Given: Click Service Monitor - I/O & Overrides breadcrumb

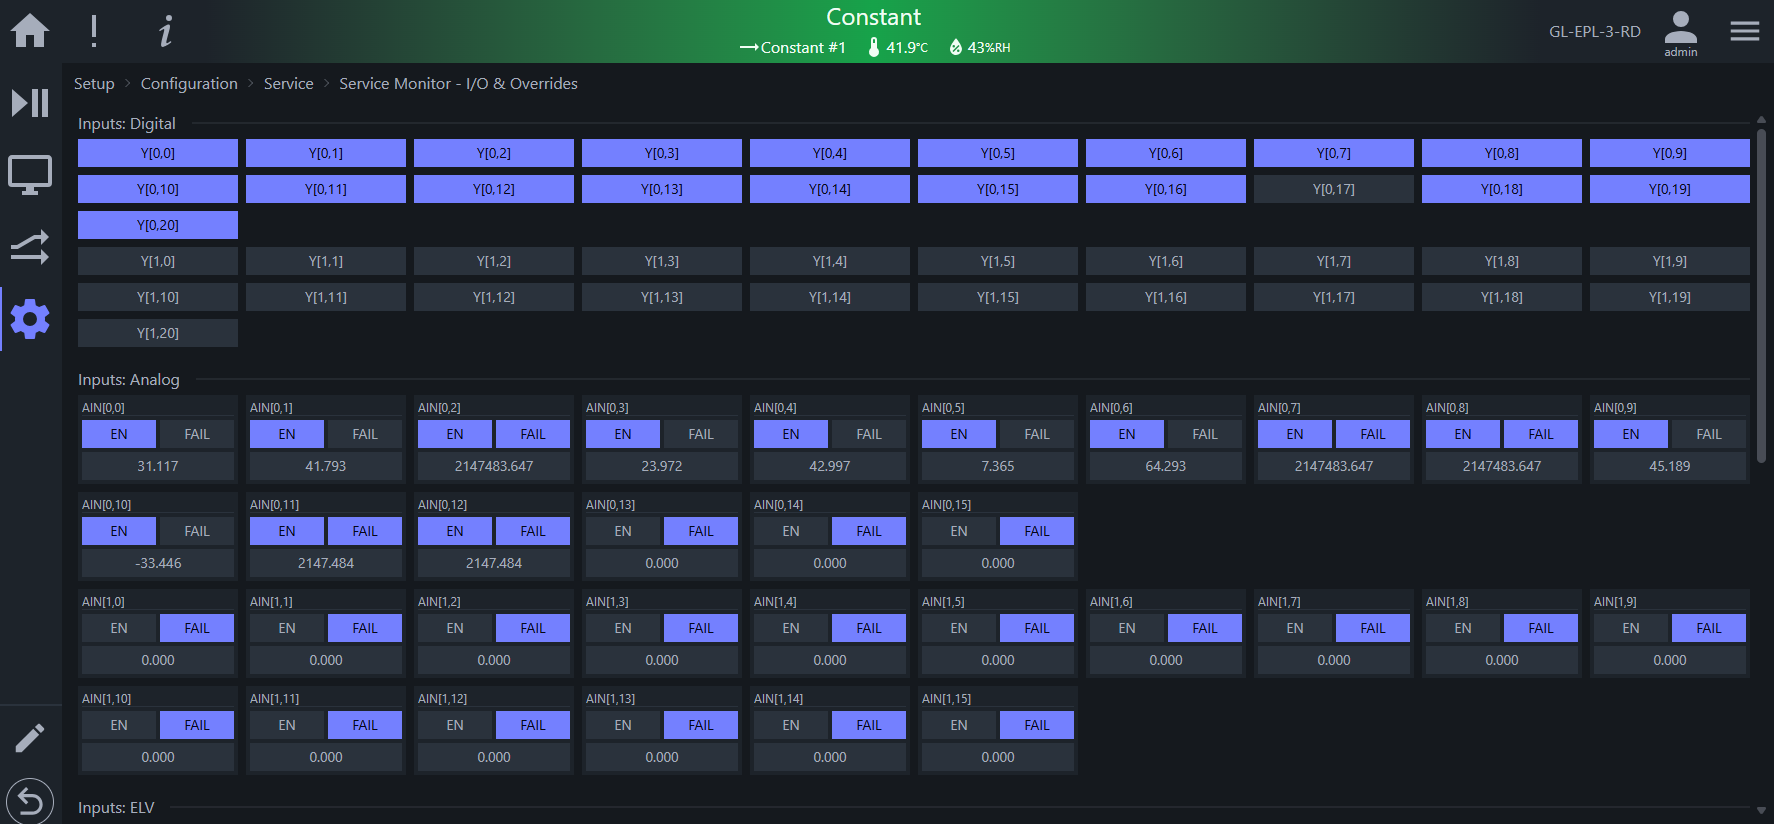Looking at the screenshot, I should coord(458,84).
